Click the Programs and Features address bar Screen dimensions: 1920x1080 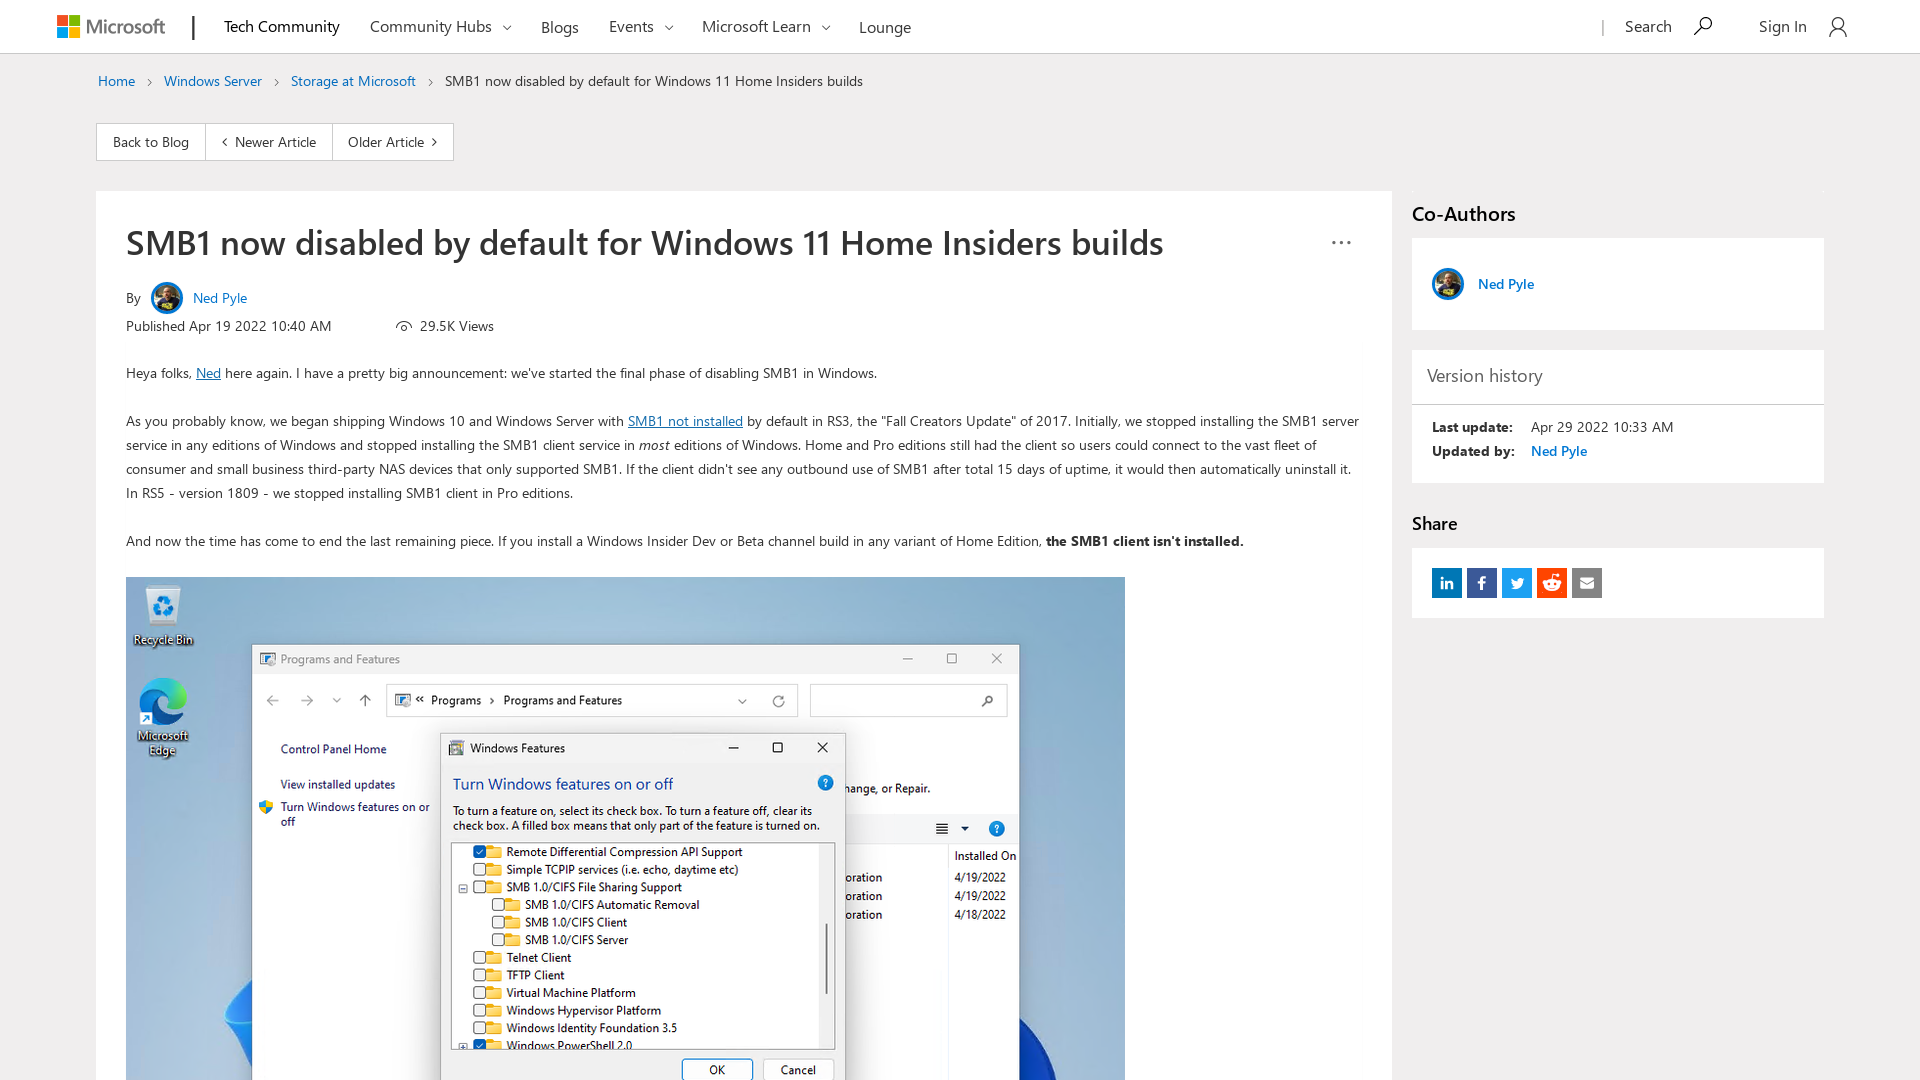(x=593, y=701)
